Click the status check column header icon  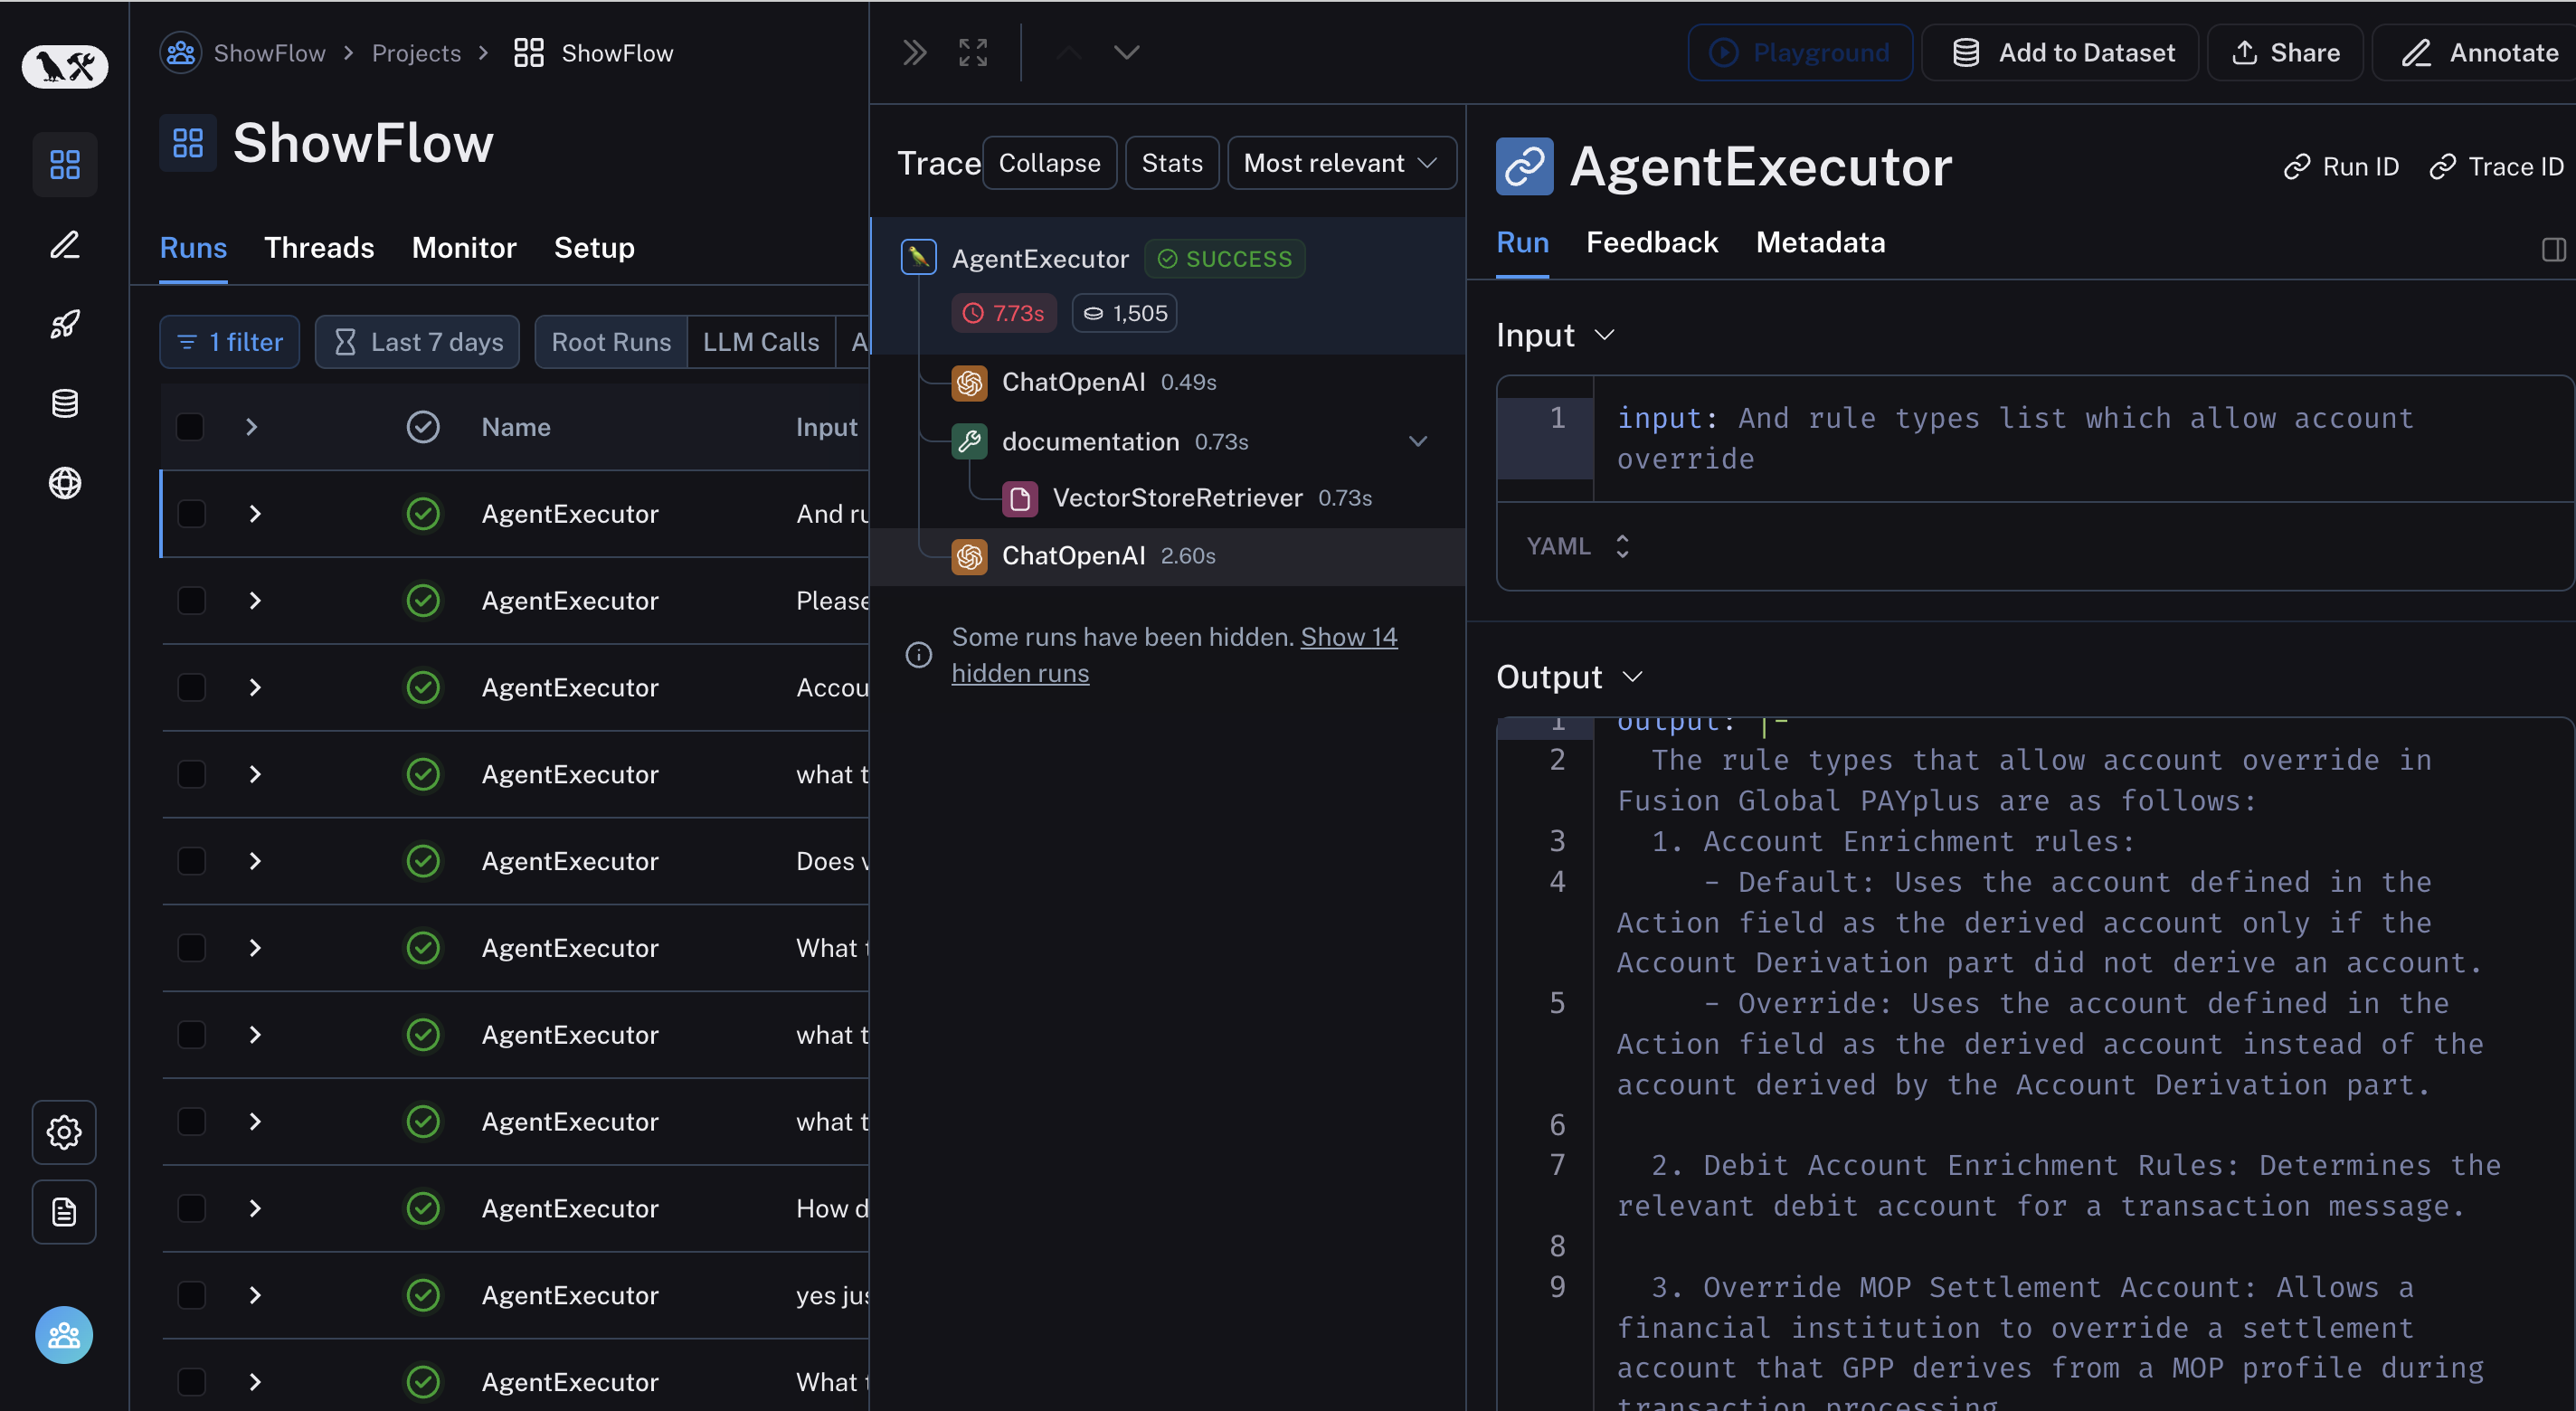[x=423, y=427]
